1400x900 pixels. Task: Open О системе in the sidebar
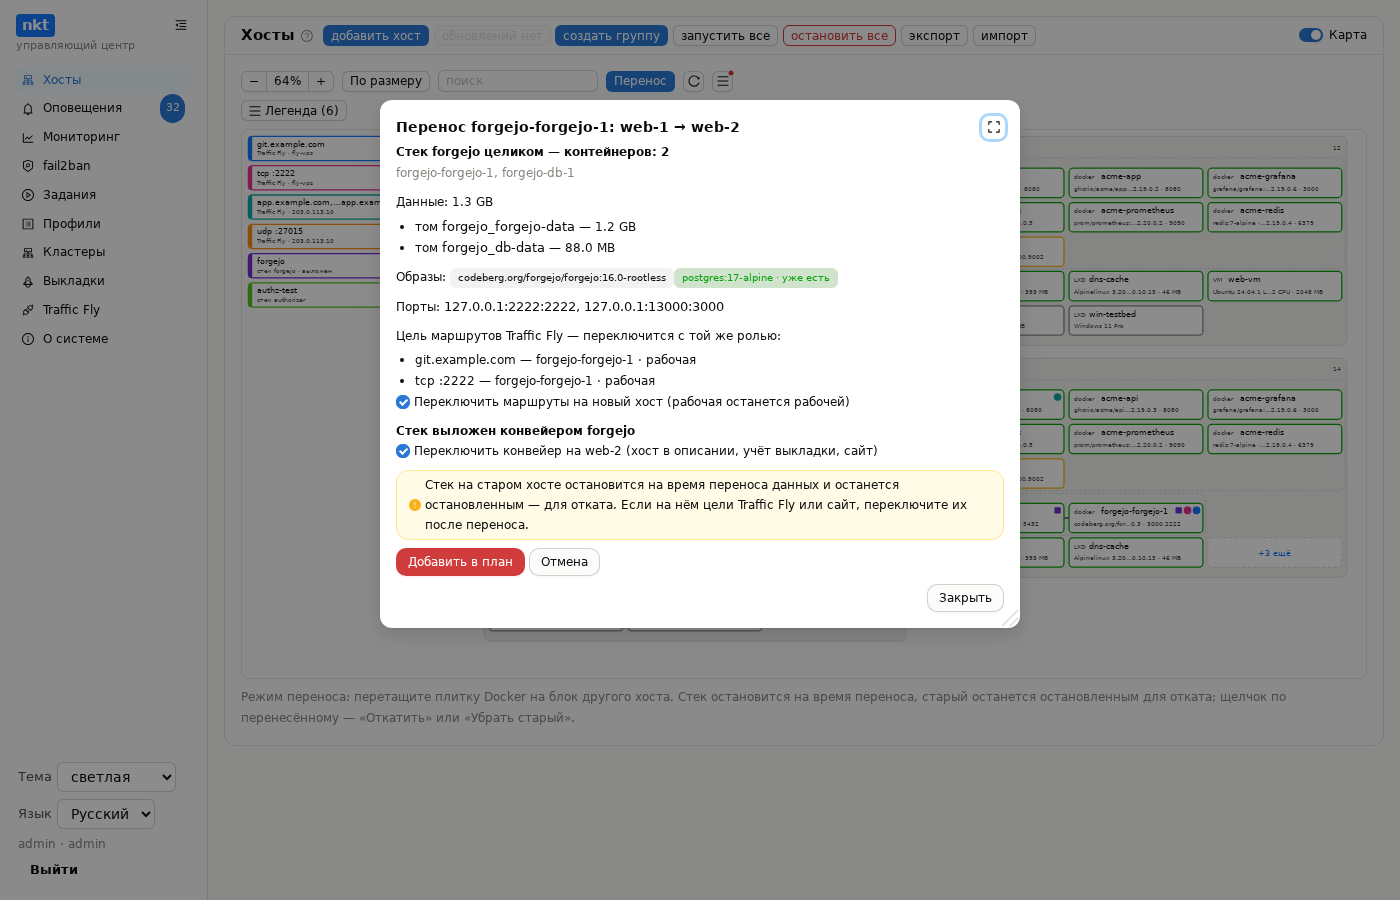[x=102, y=339]
